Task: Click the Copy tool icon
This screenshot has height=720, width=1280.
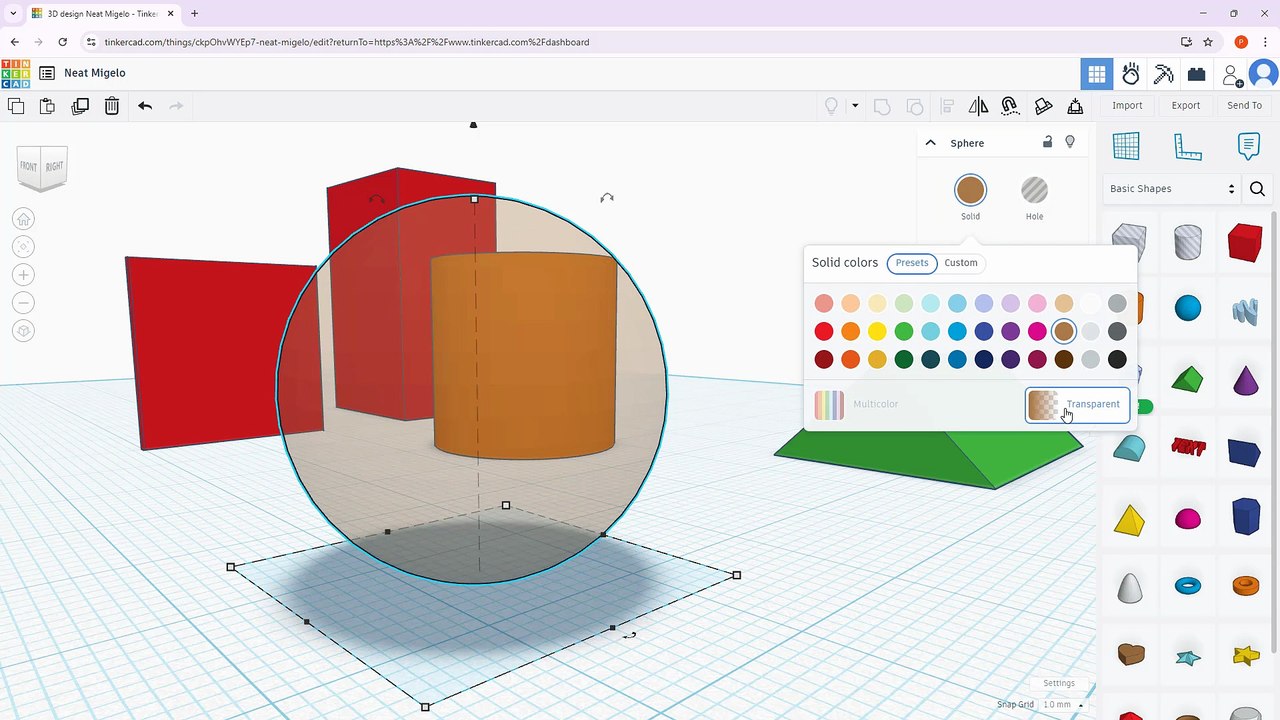Action: click(15, 106)
